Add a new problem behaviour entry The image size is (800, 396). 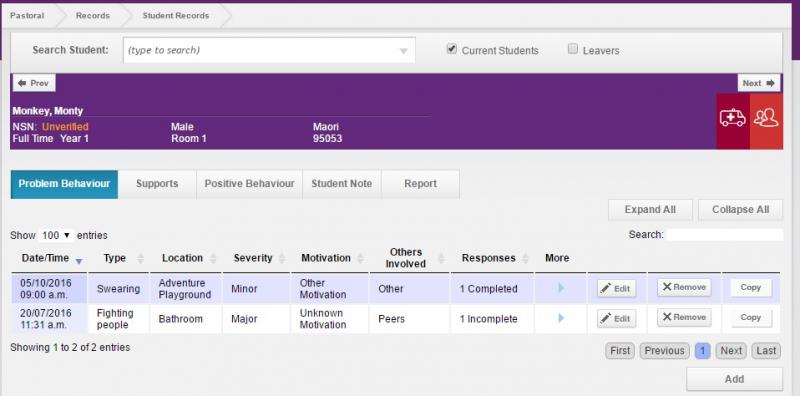click(x=735, y=379)
